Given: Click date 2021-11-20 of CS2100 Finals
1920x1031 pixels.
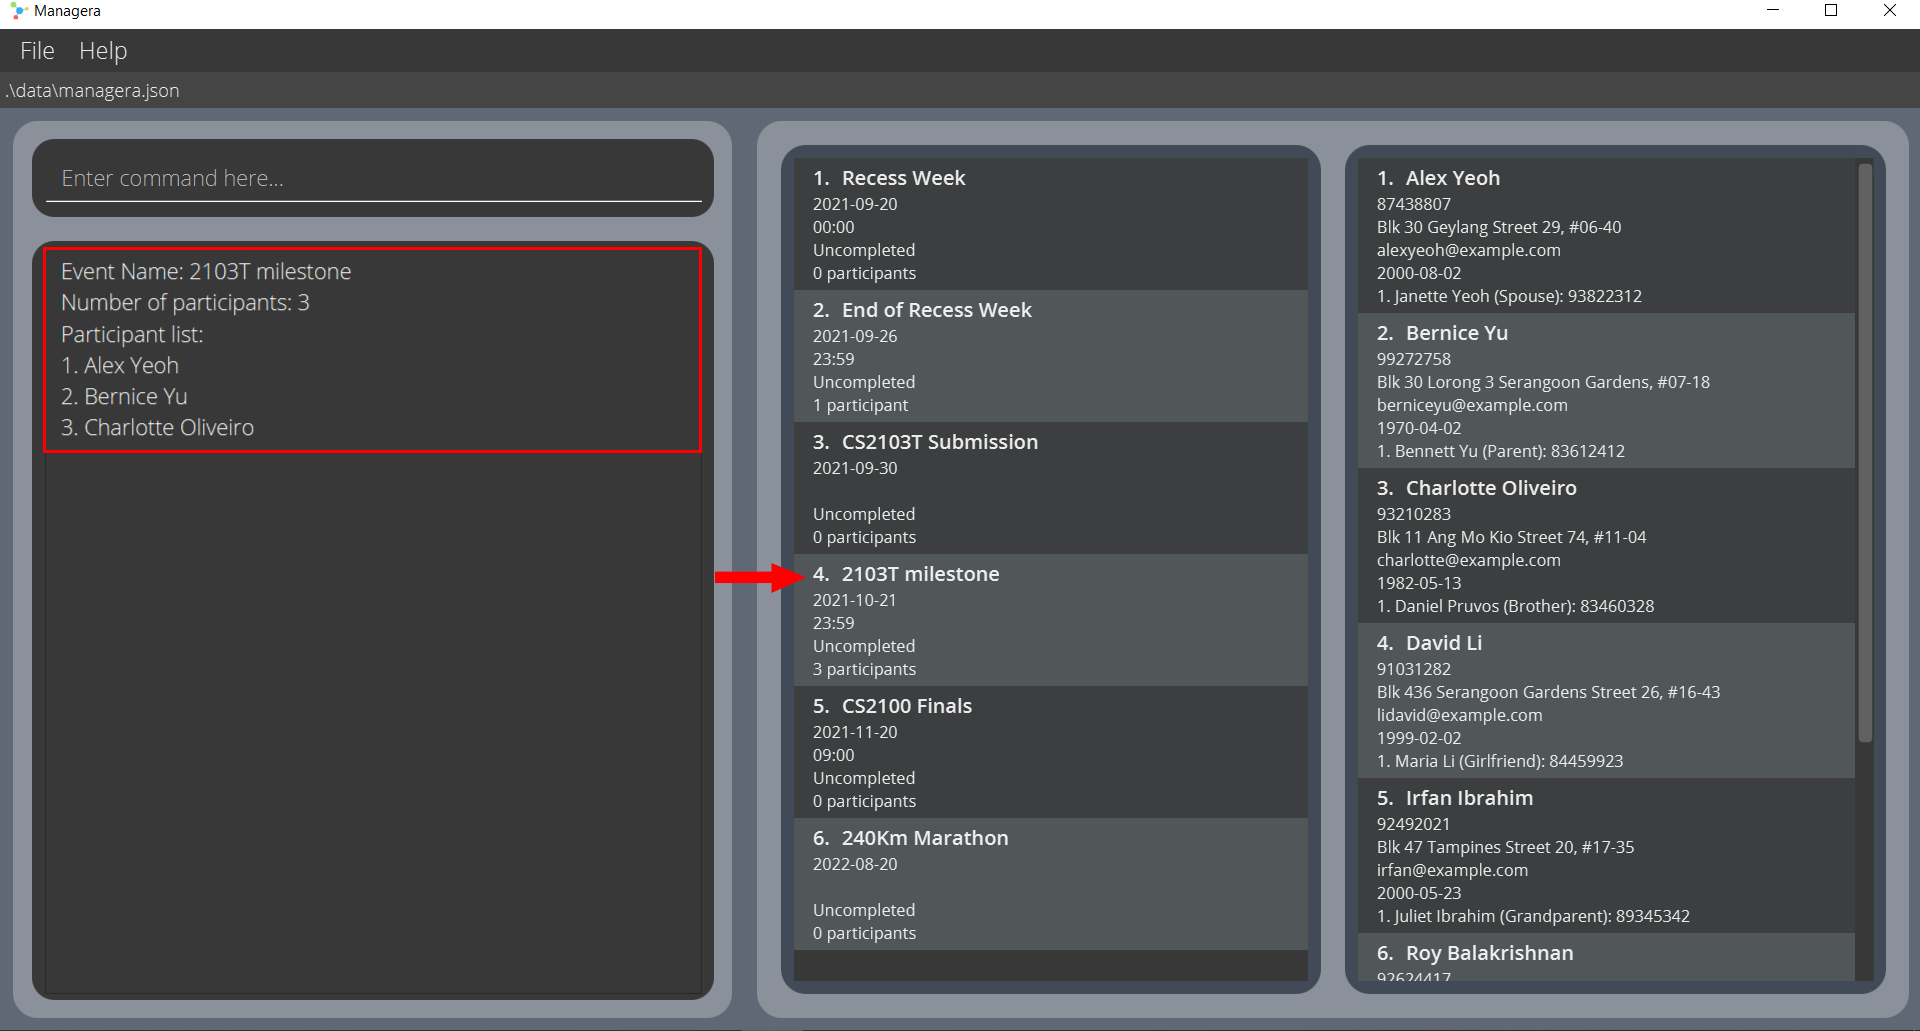Looking at the screenshot, I should [855, 732].
